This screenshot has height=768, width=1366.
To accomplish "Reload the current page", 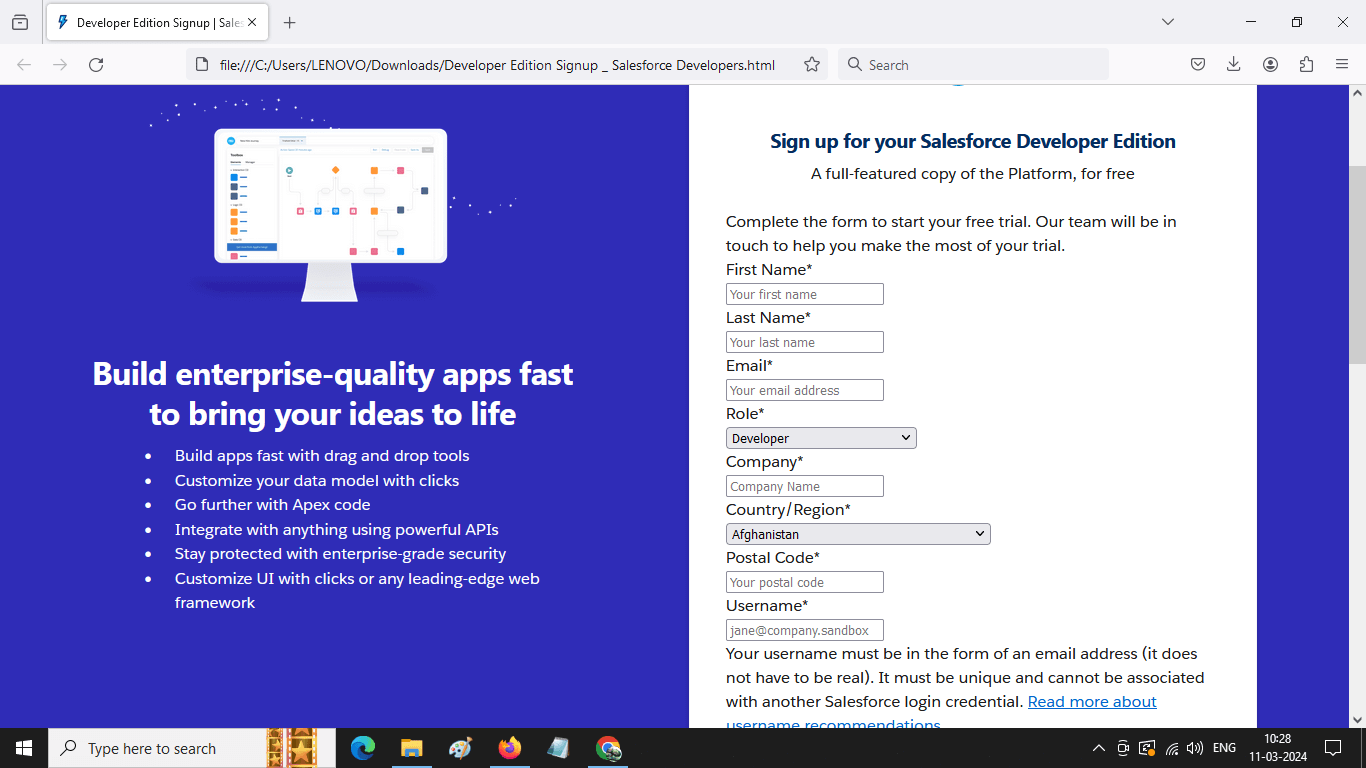I will pyautogui.click(x=96, y=64).
